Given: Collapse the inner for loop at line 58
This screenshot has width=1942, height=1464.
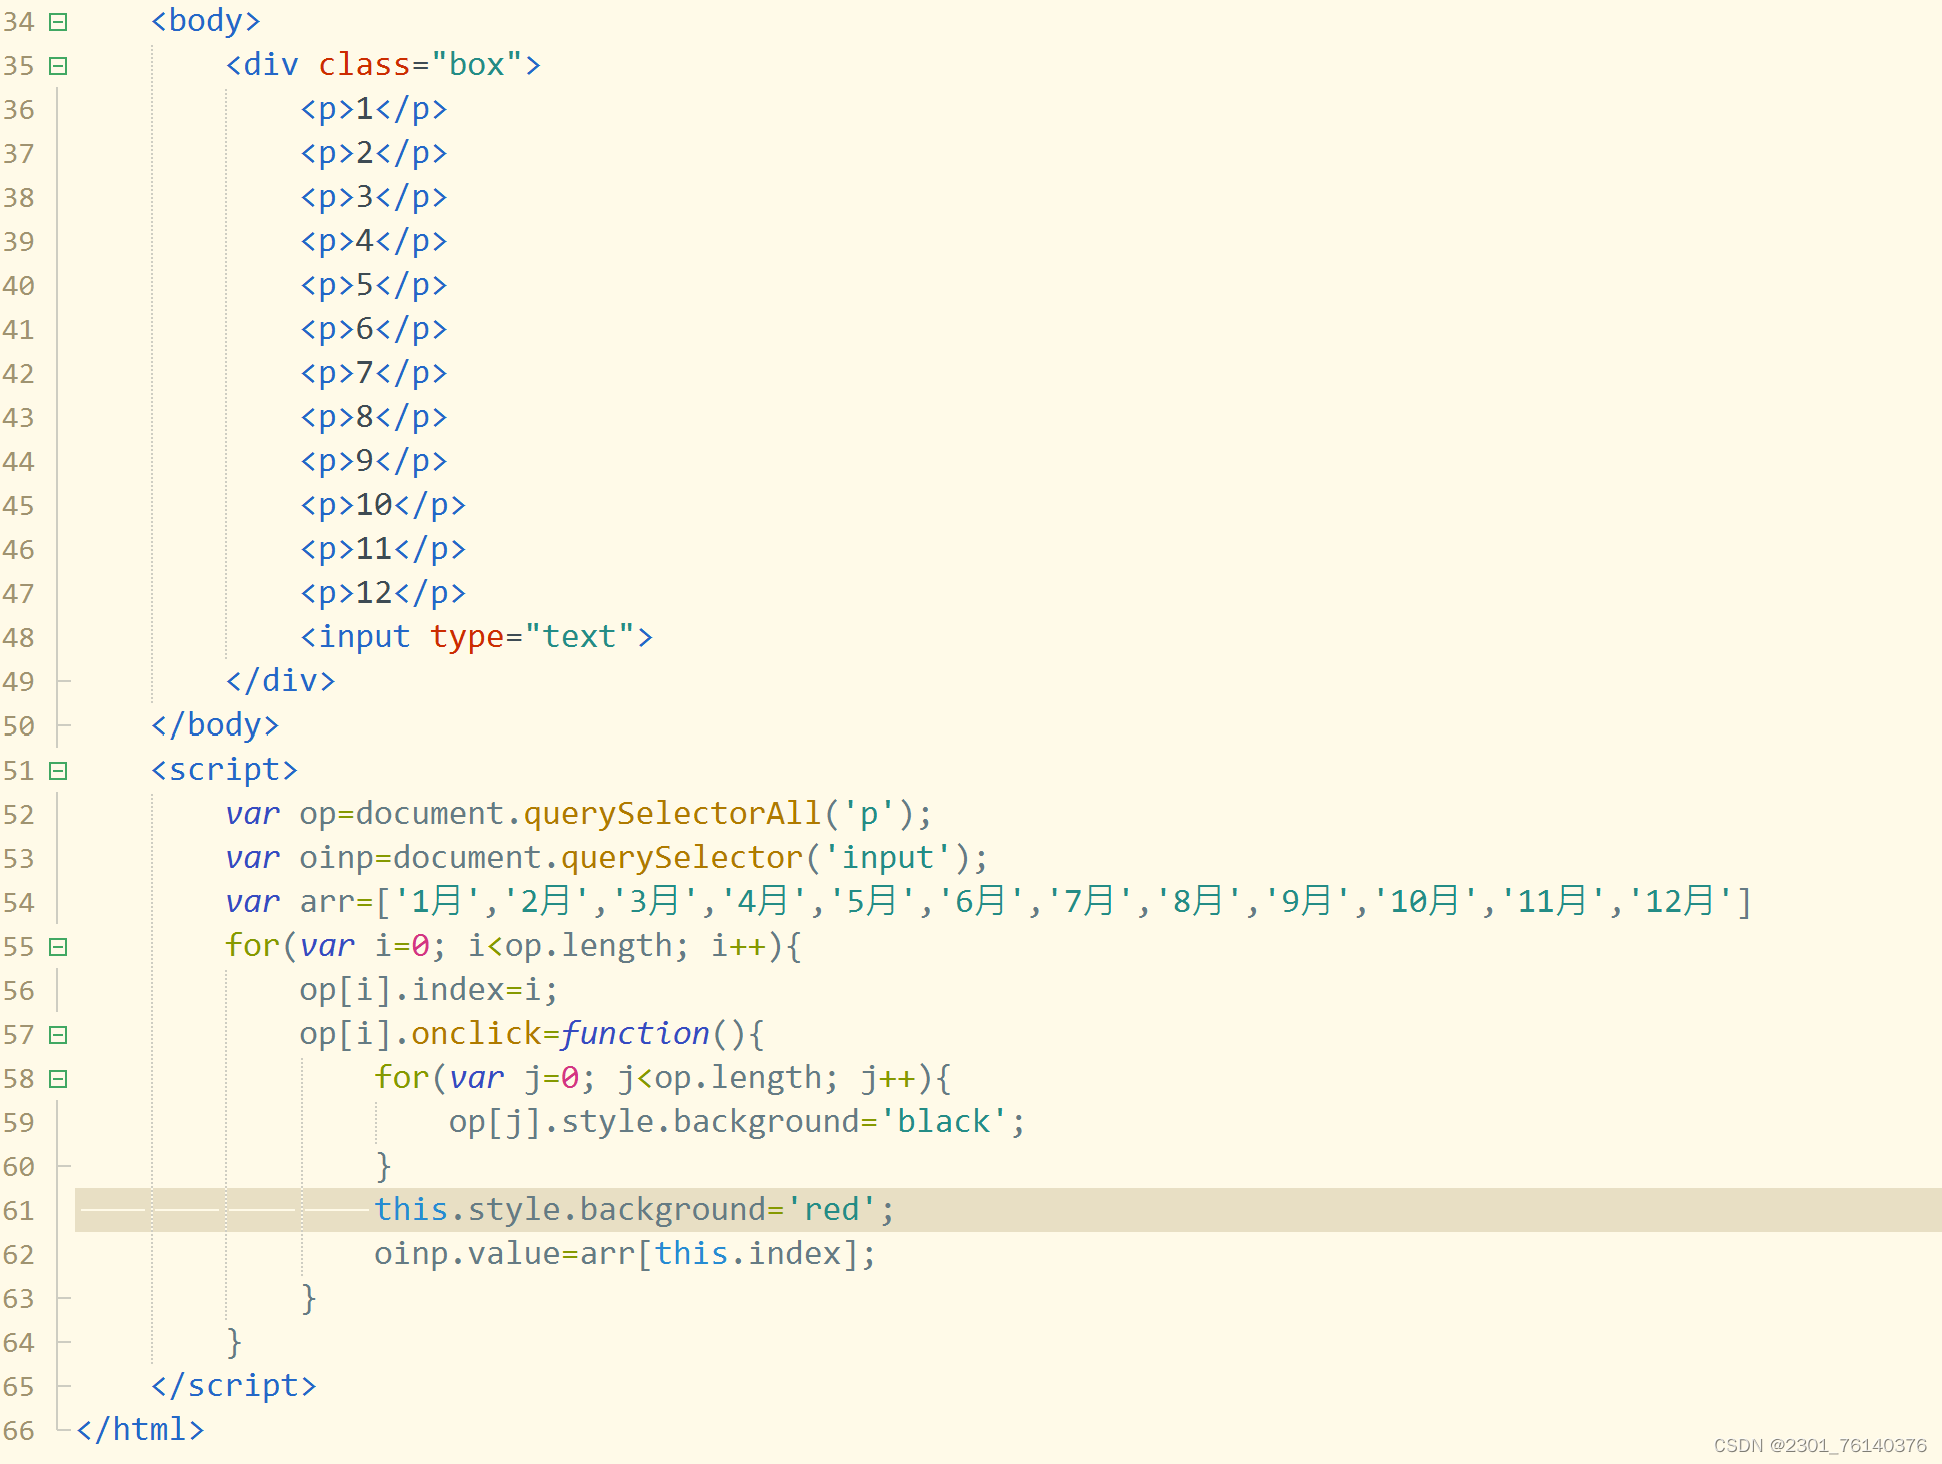Looking at the screenshot, I should [x=57, y=1078].
